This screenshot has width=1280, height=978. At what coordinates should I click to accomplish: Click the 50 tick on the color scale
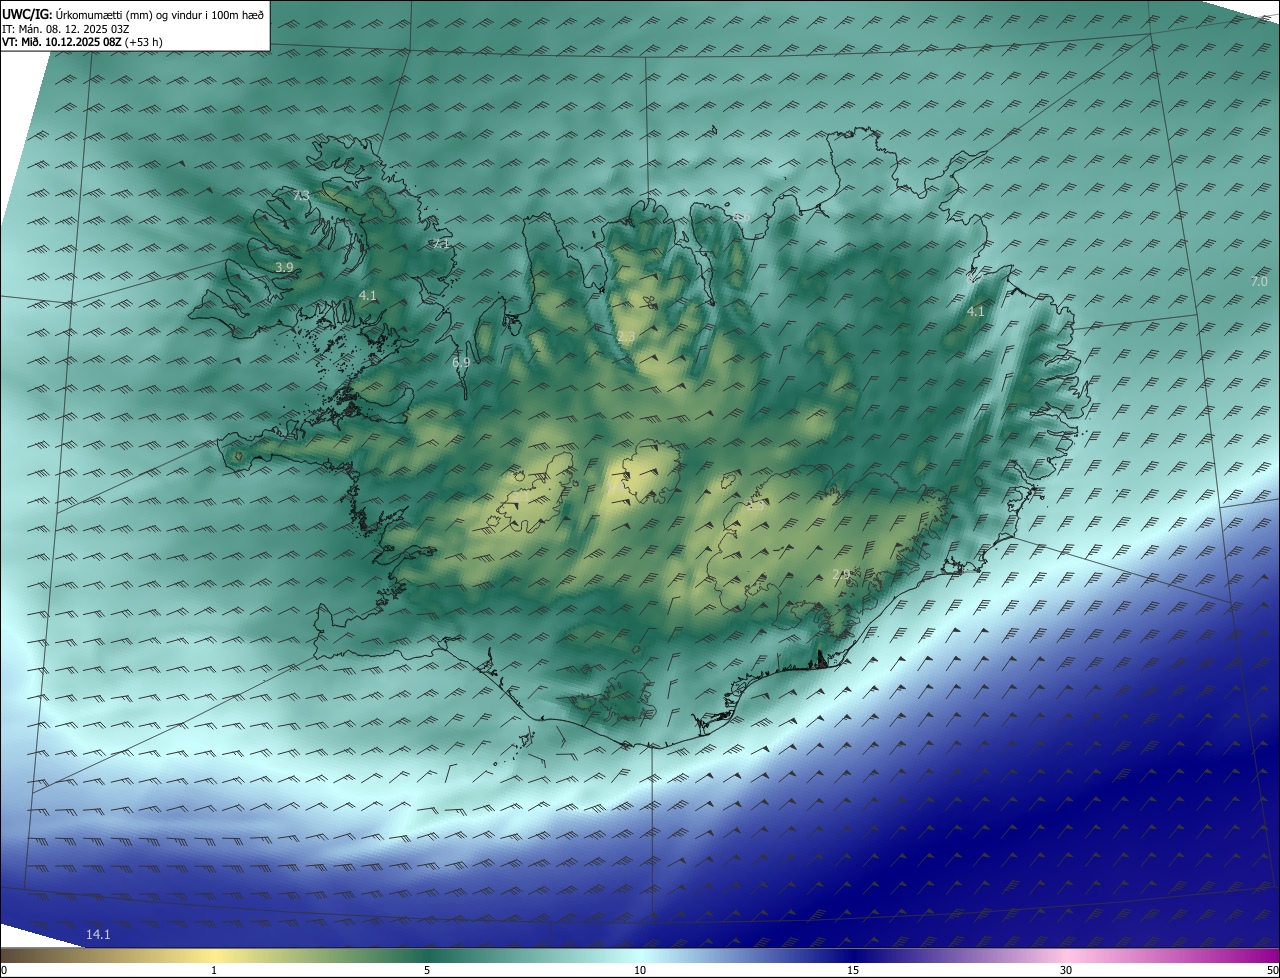[1272, 970]
